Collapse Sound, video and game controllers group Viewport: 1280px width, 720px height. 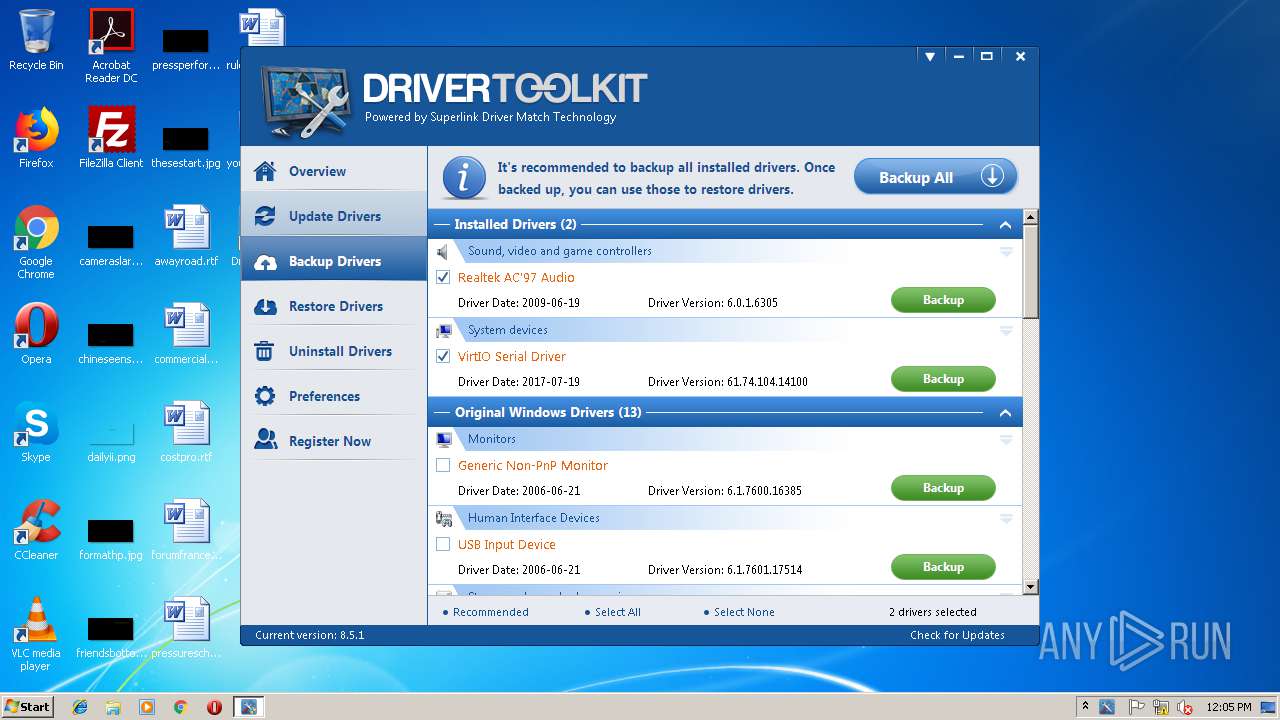click(x=1006, y=252)
